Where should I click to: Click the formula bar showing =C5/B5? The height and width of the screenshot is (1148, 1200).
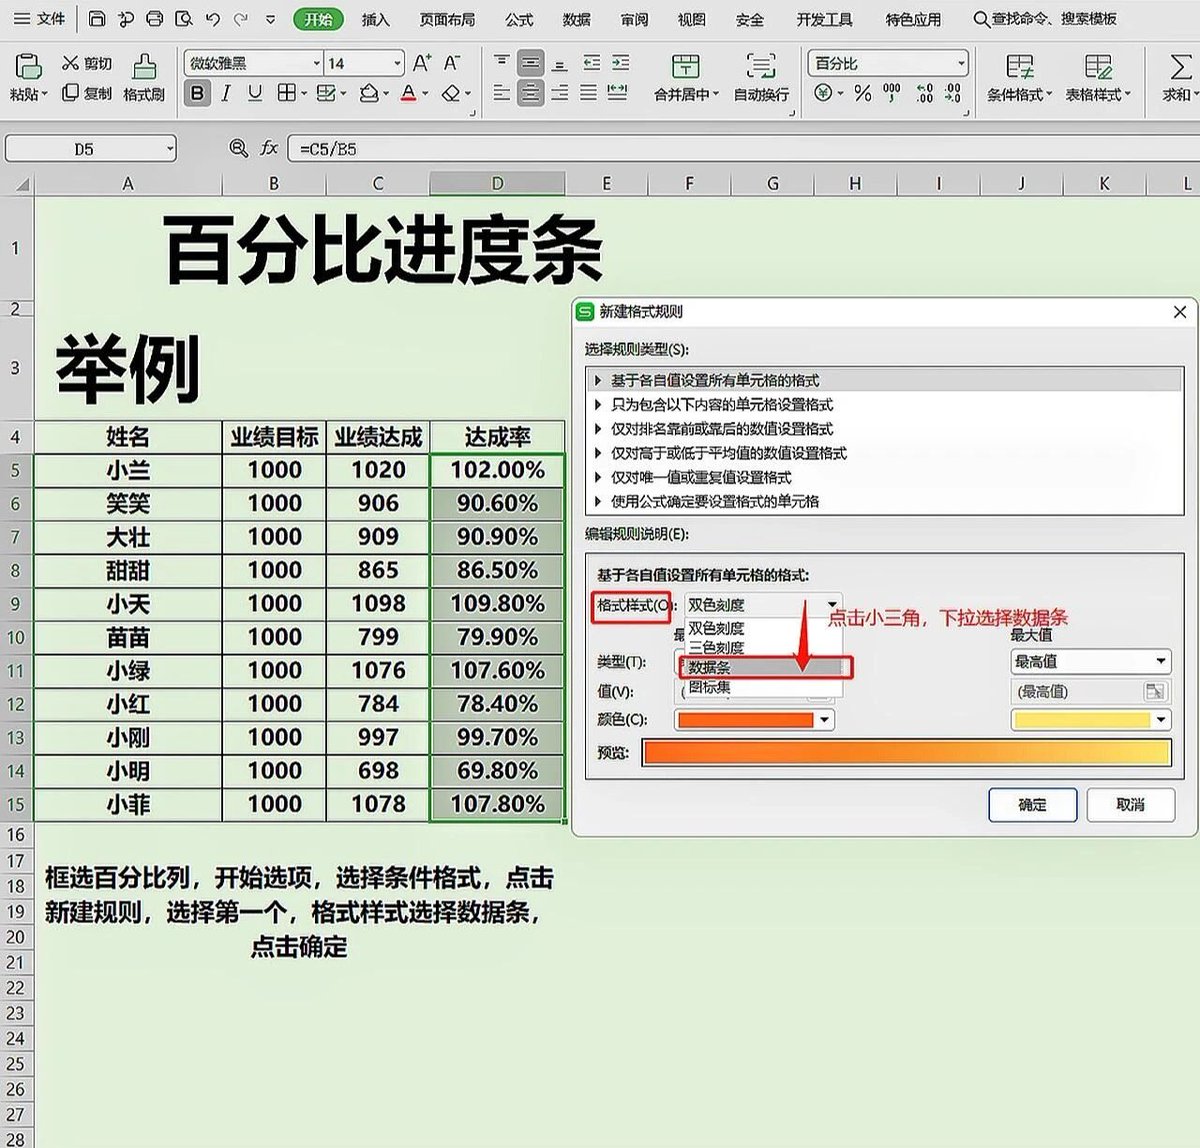click(x=743, y=149)
